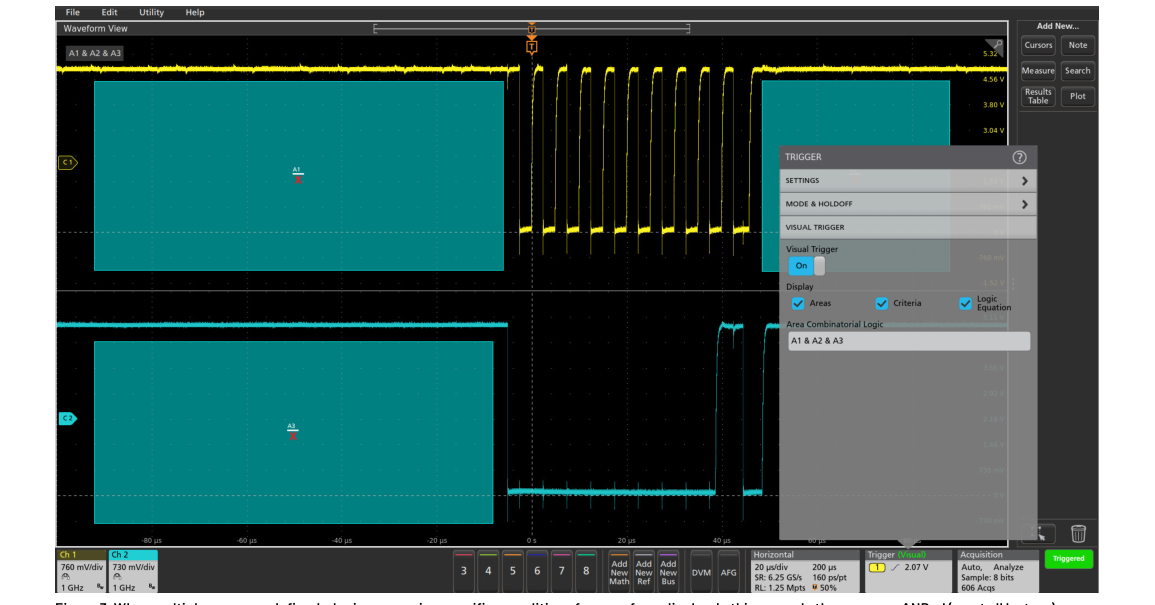Screen dimensions: 1155x605
Task: Add a new Search
Action: click(1078, 71)
